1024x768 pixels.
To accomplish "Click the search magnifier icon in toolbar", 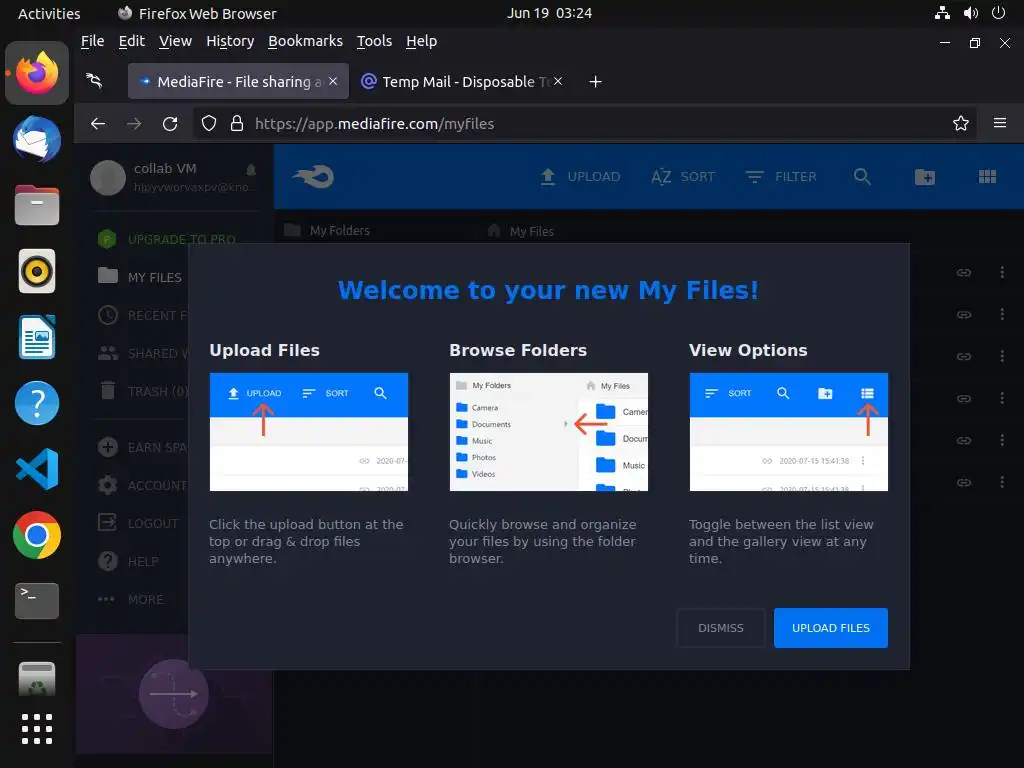I will (x=862, y=176).
